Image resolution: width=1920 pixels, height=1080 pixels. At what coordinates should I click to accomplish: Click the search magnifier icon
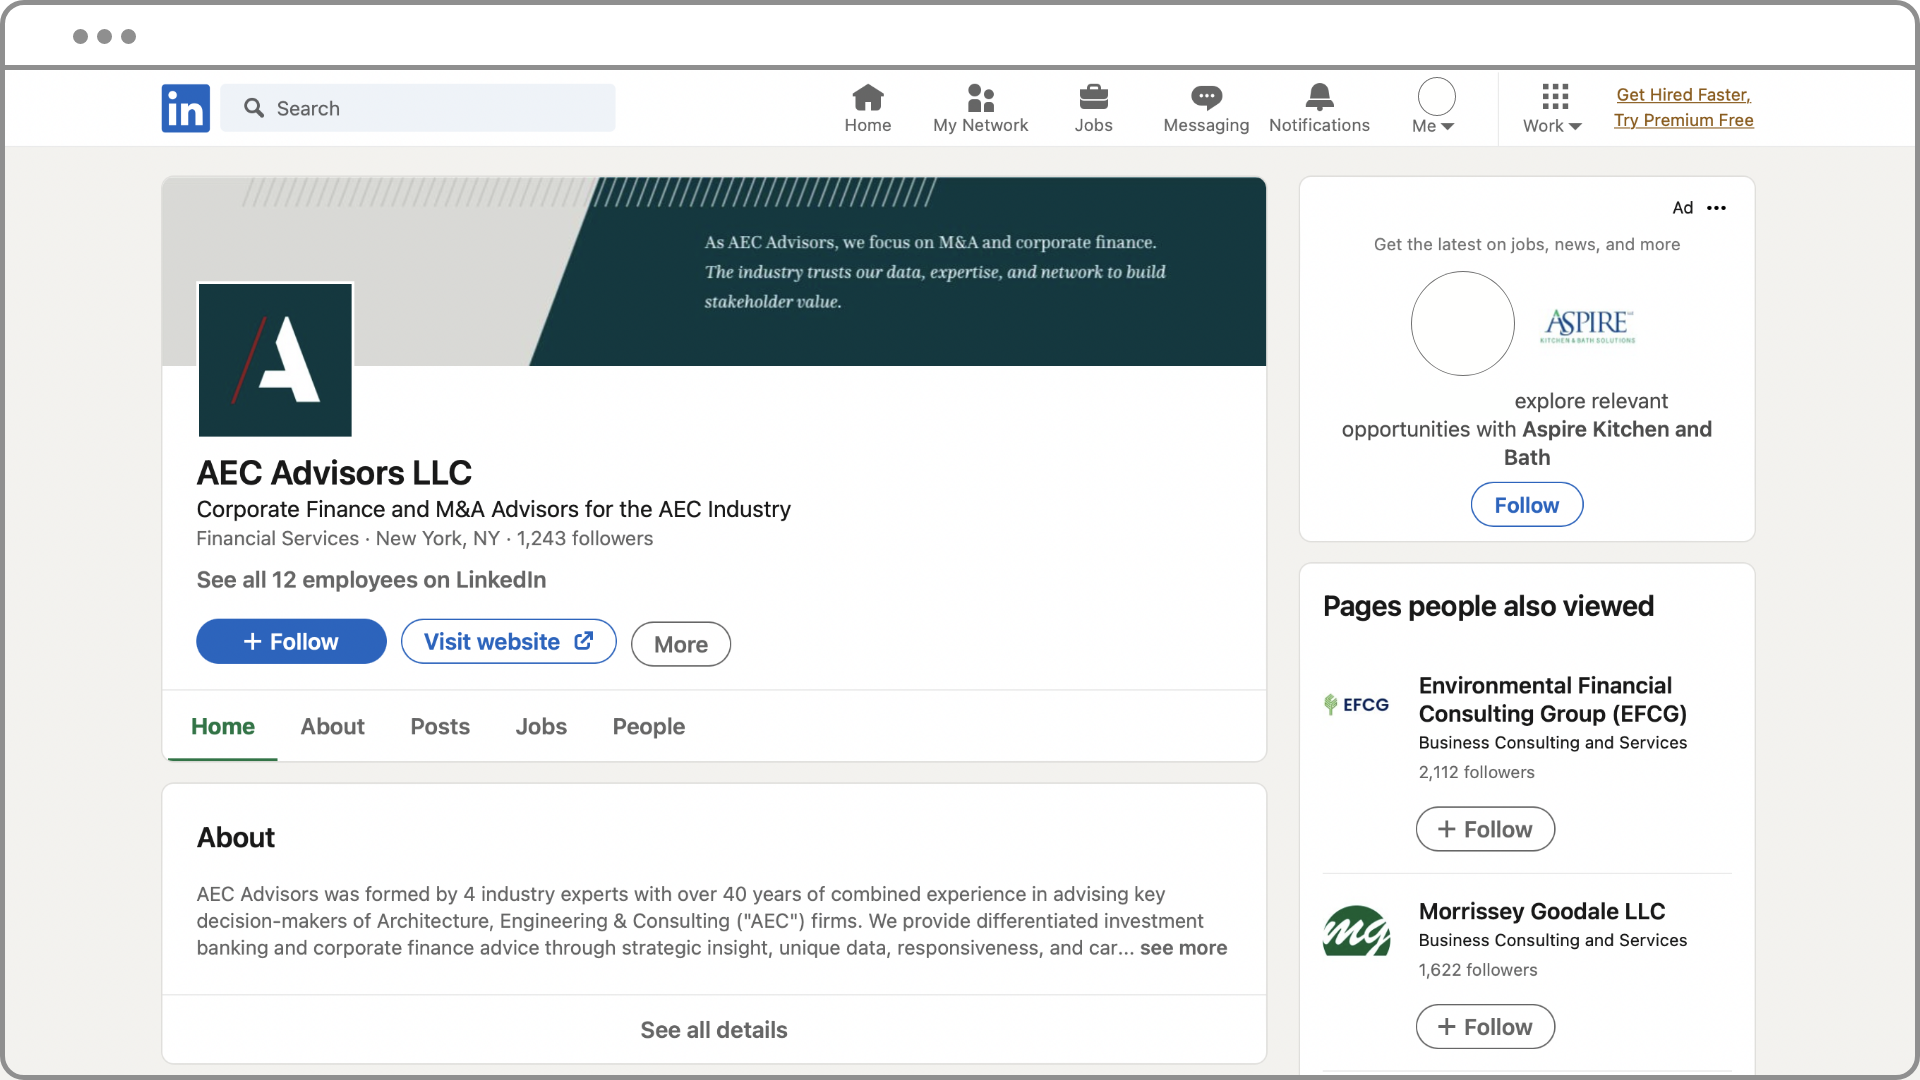tap(254, 108)
